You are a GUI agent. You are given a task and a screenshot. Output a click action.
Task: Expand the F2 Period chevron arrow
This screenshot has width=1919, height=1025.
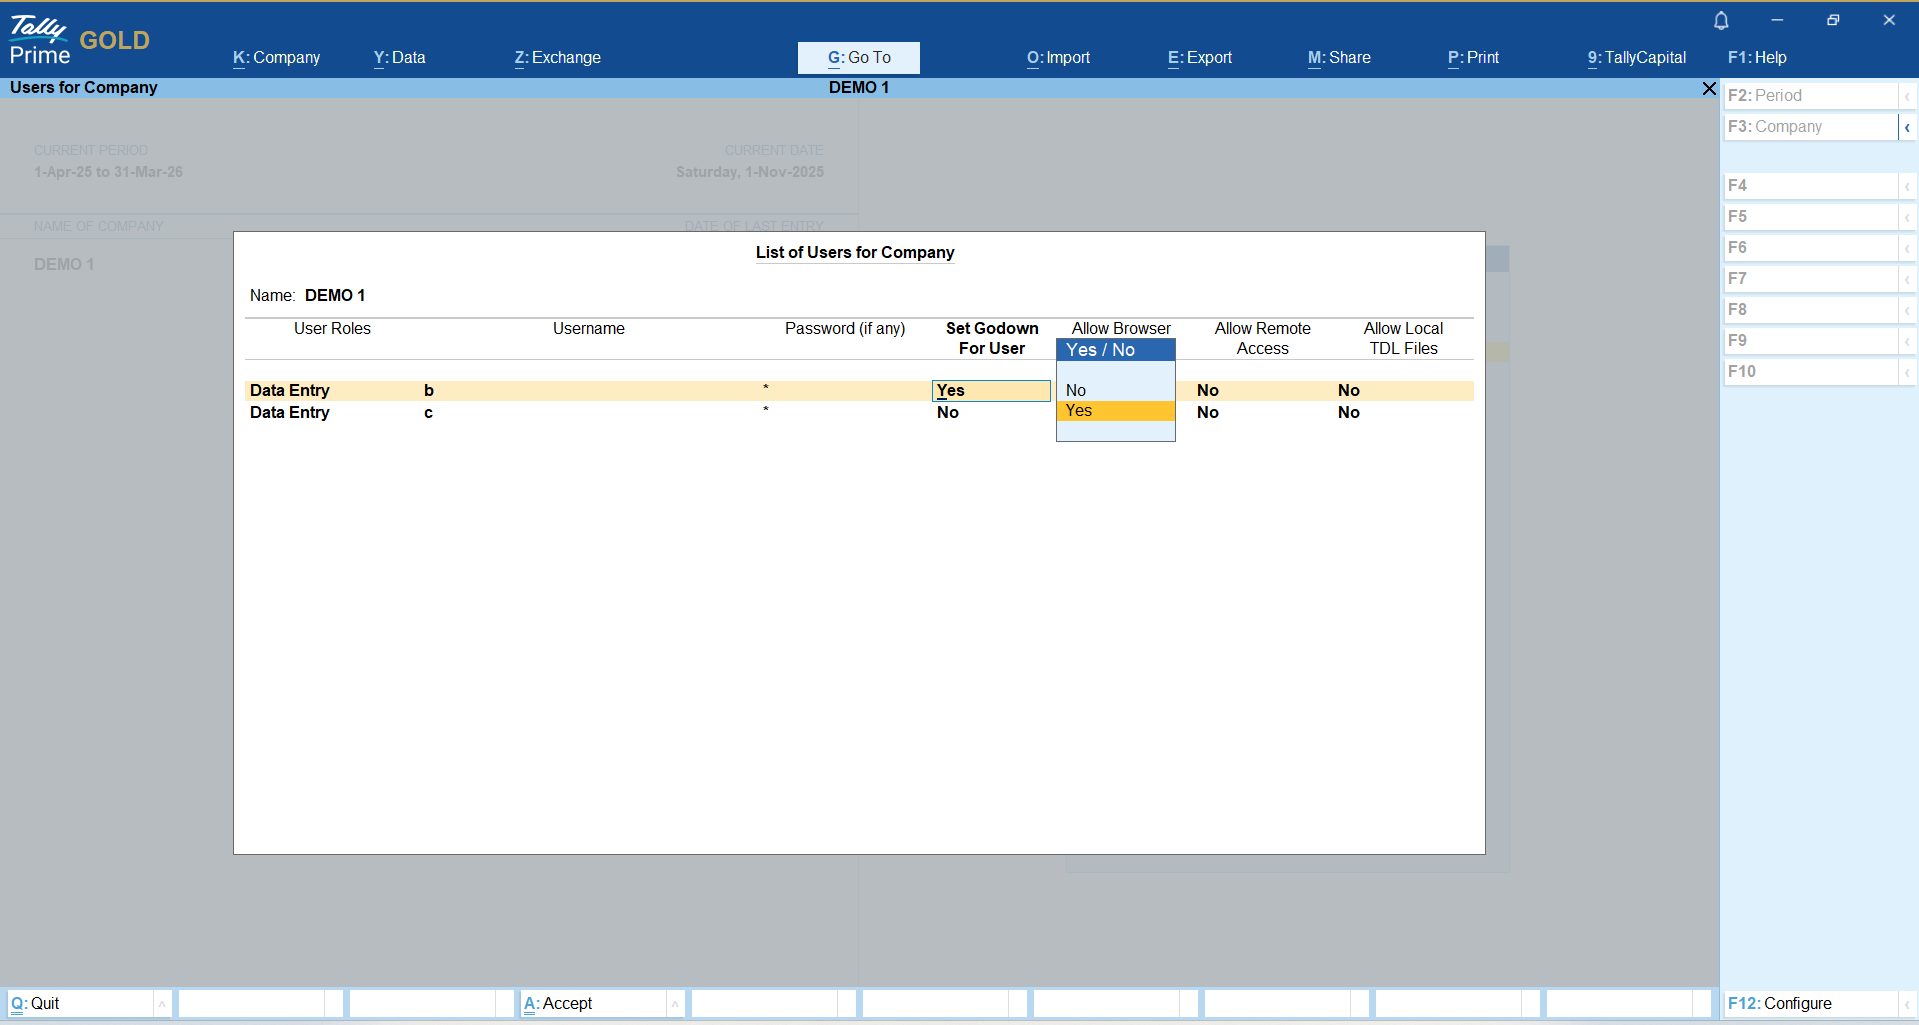pos(1907,96)
